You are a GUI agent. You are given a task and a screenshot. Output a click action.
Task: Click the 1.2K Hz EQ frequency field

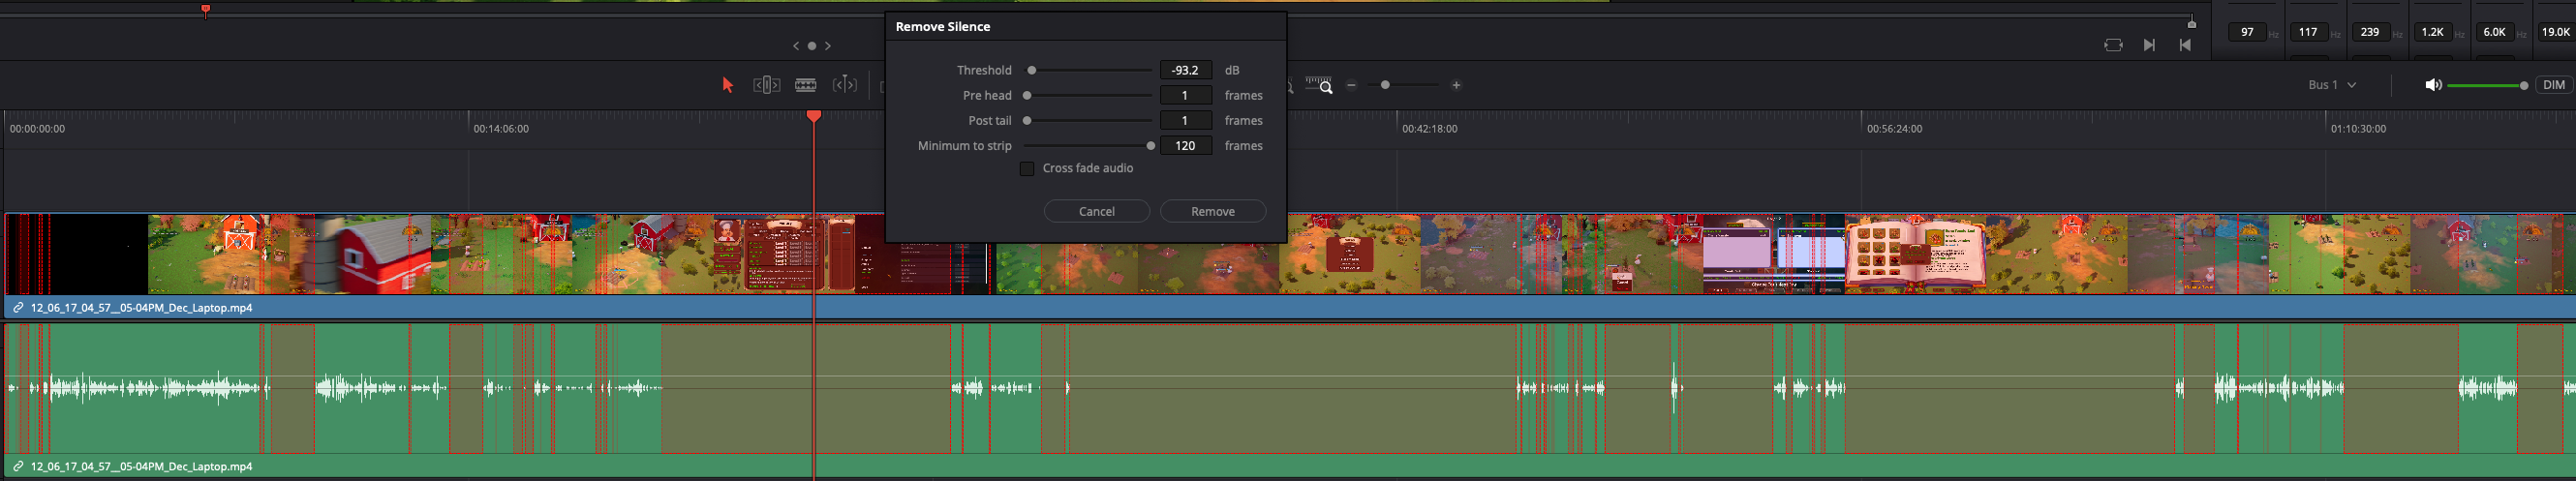[x=2432, y=32]
